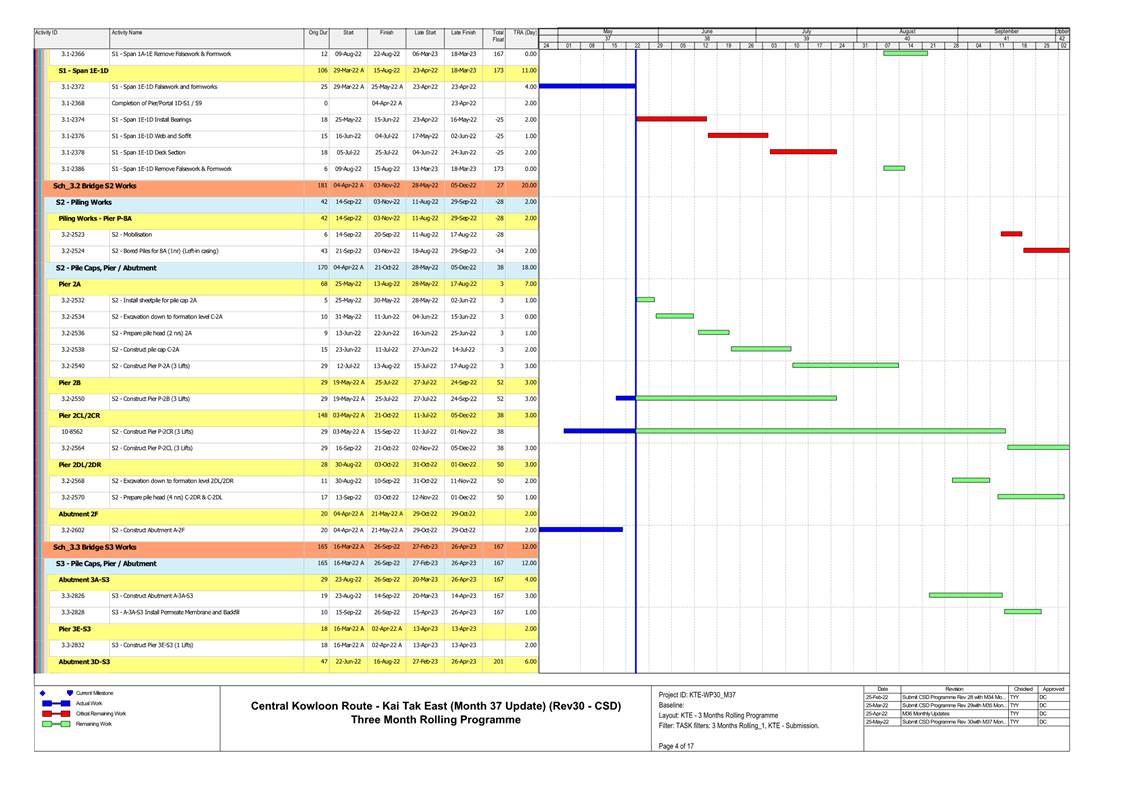Screen dimensions: 1134x800
Task: Collapse the Pier 2A group row
Action: pyautogui.click(x=70, y=284)
